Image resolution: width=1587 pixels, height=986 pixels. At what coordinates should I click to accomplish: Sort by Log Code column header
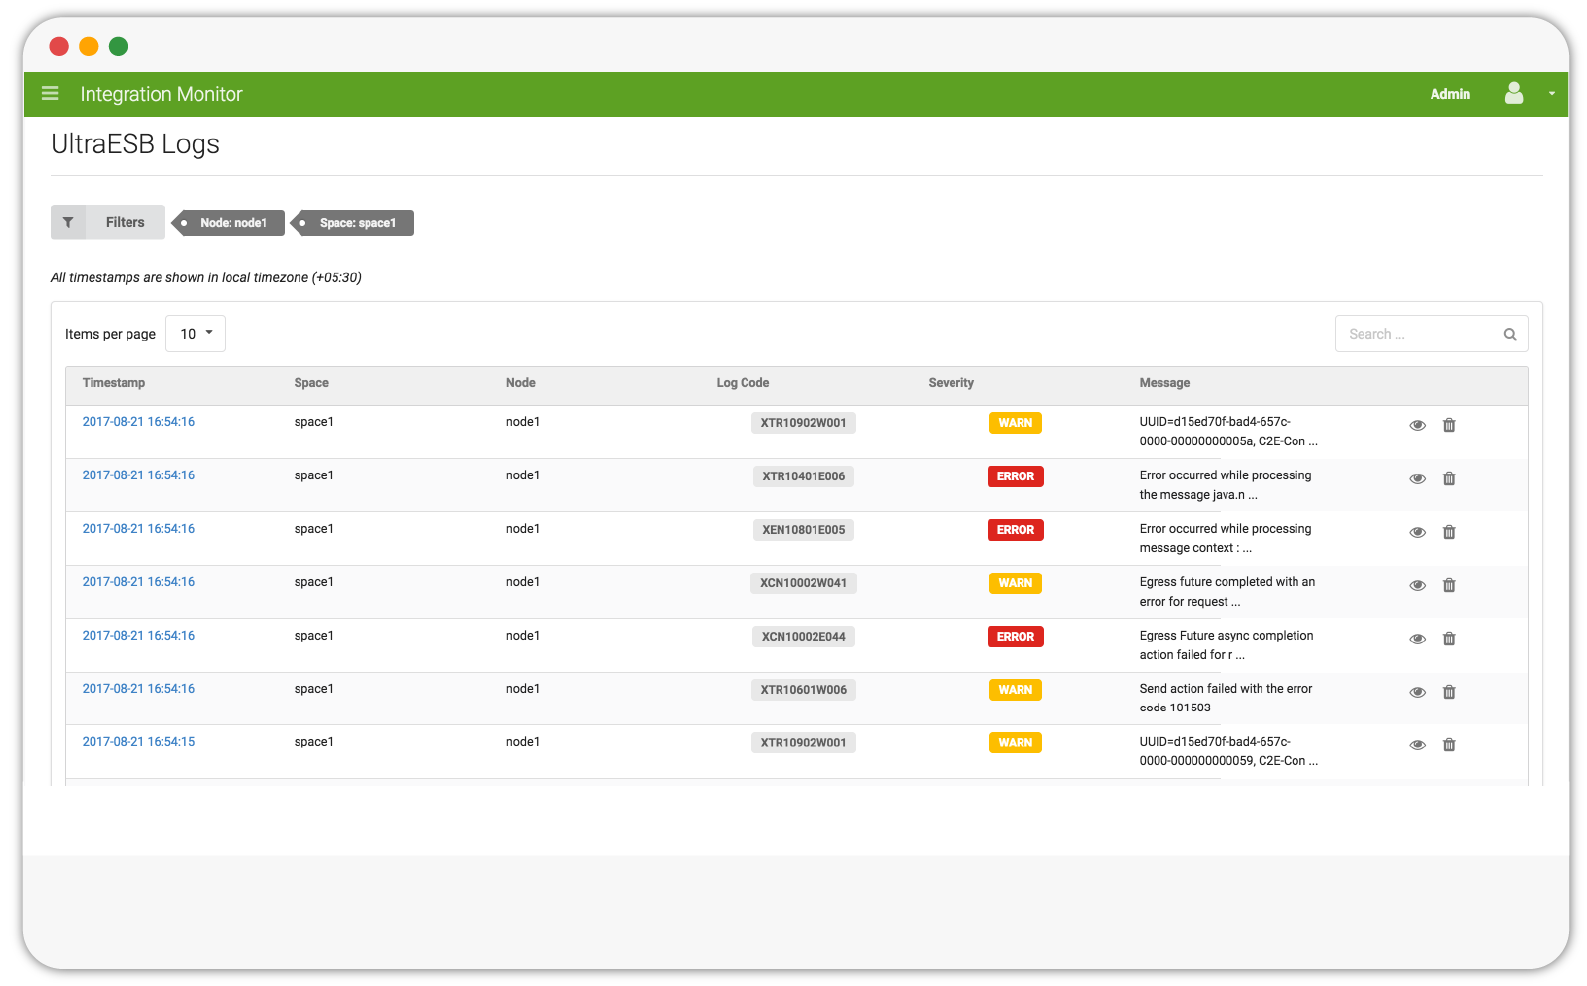(743, 383)
